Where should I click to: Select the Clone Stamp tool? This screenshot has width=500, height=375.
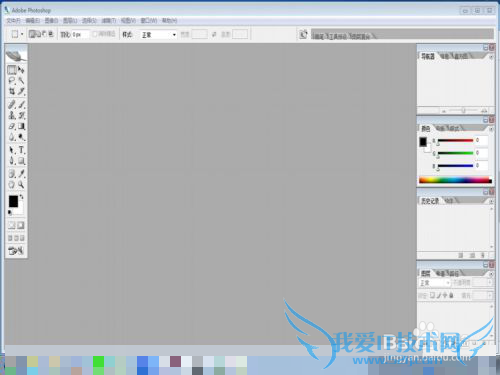[12, 115]
